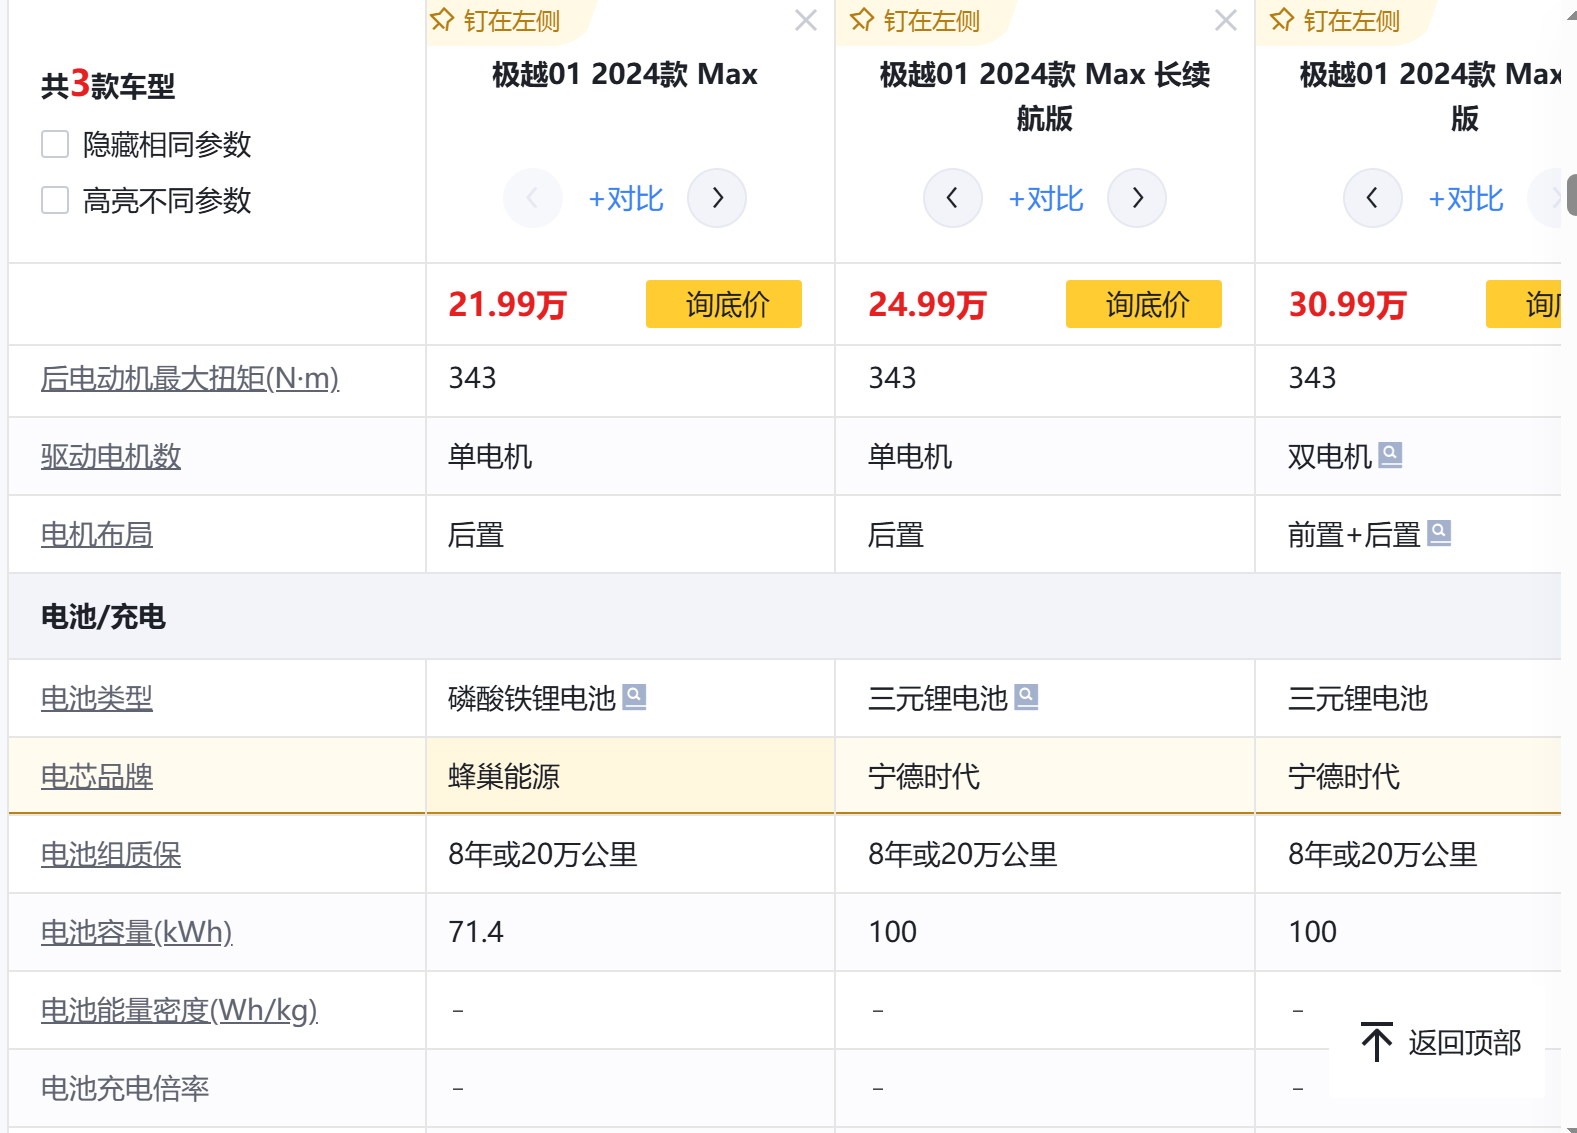Click the vertical scrollbar handle
The width and height of the screenshot is (1577, 1133).
pyautogui.click(x=1571, y=195)
